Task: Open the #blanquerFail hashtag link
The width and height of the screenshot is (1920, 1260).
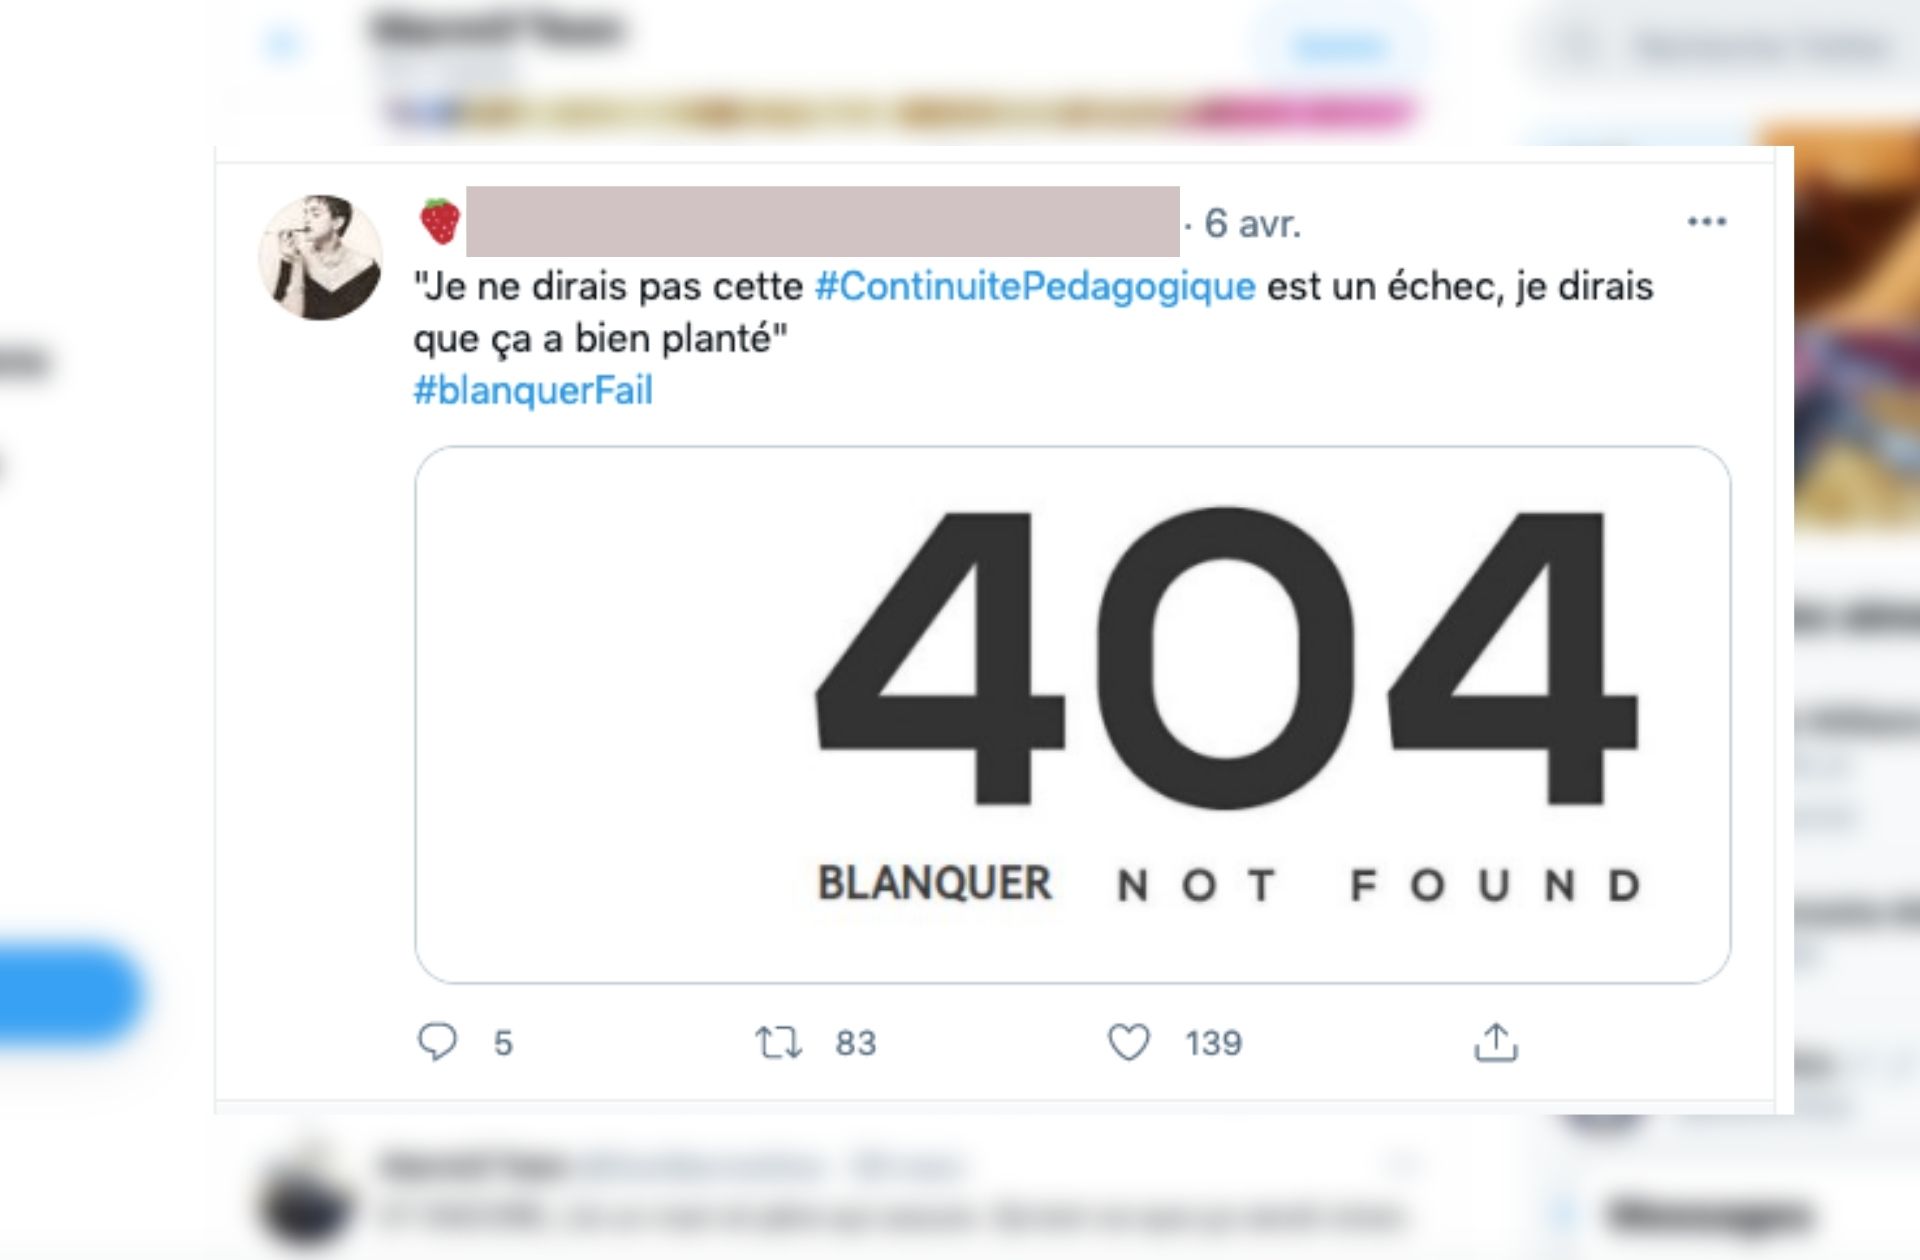Action: coord(533,390)
